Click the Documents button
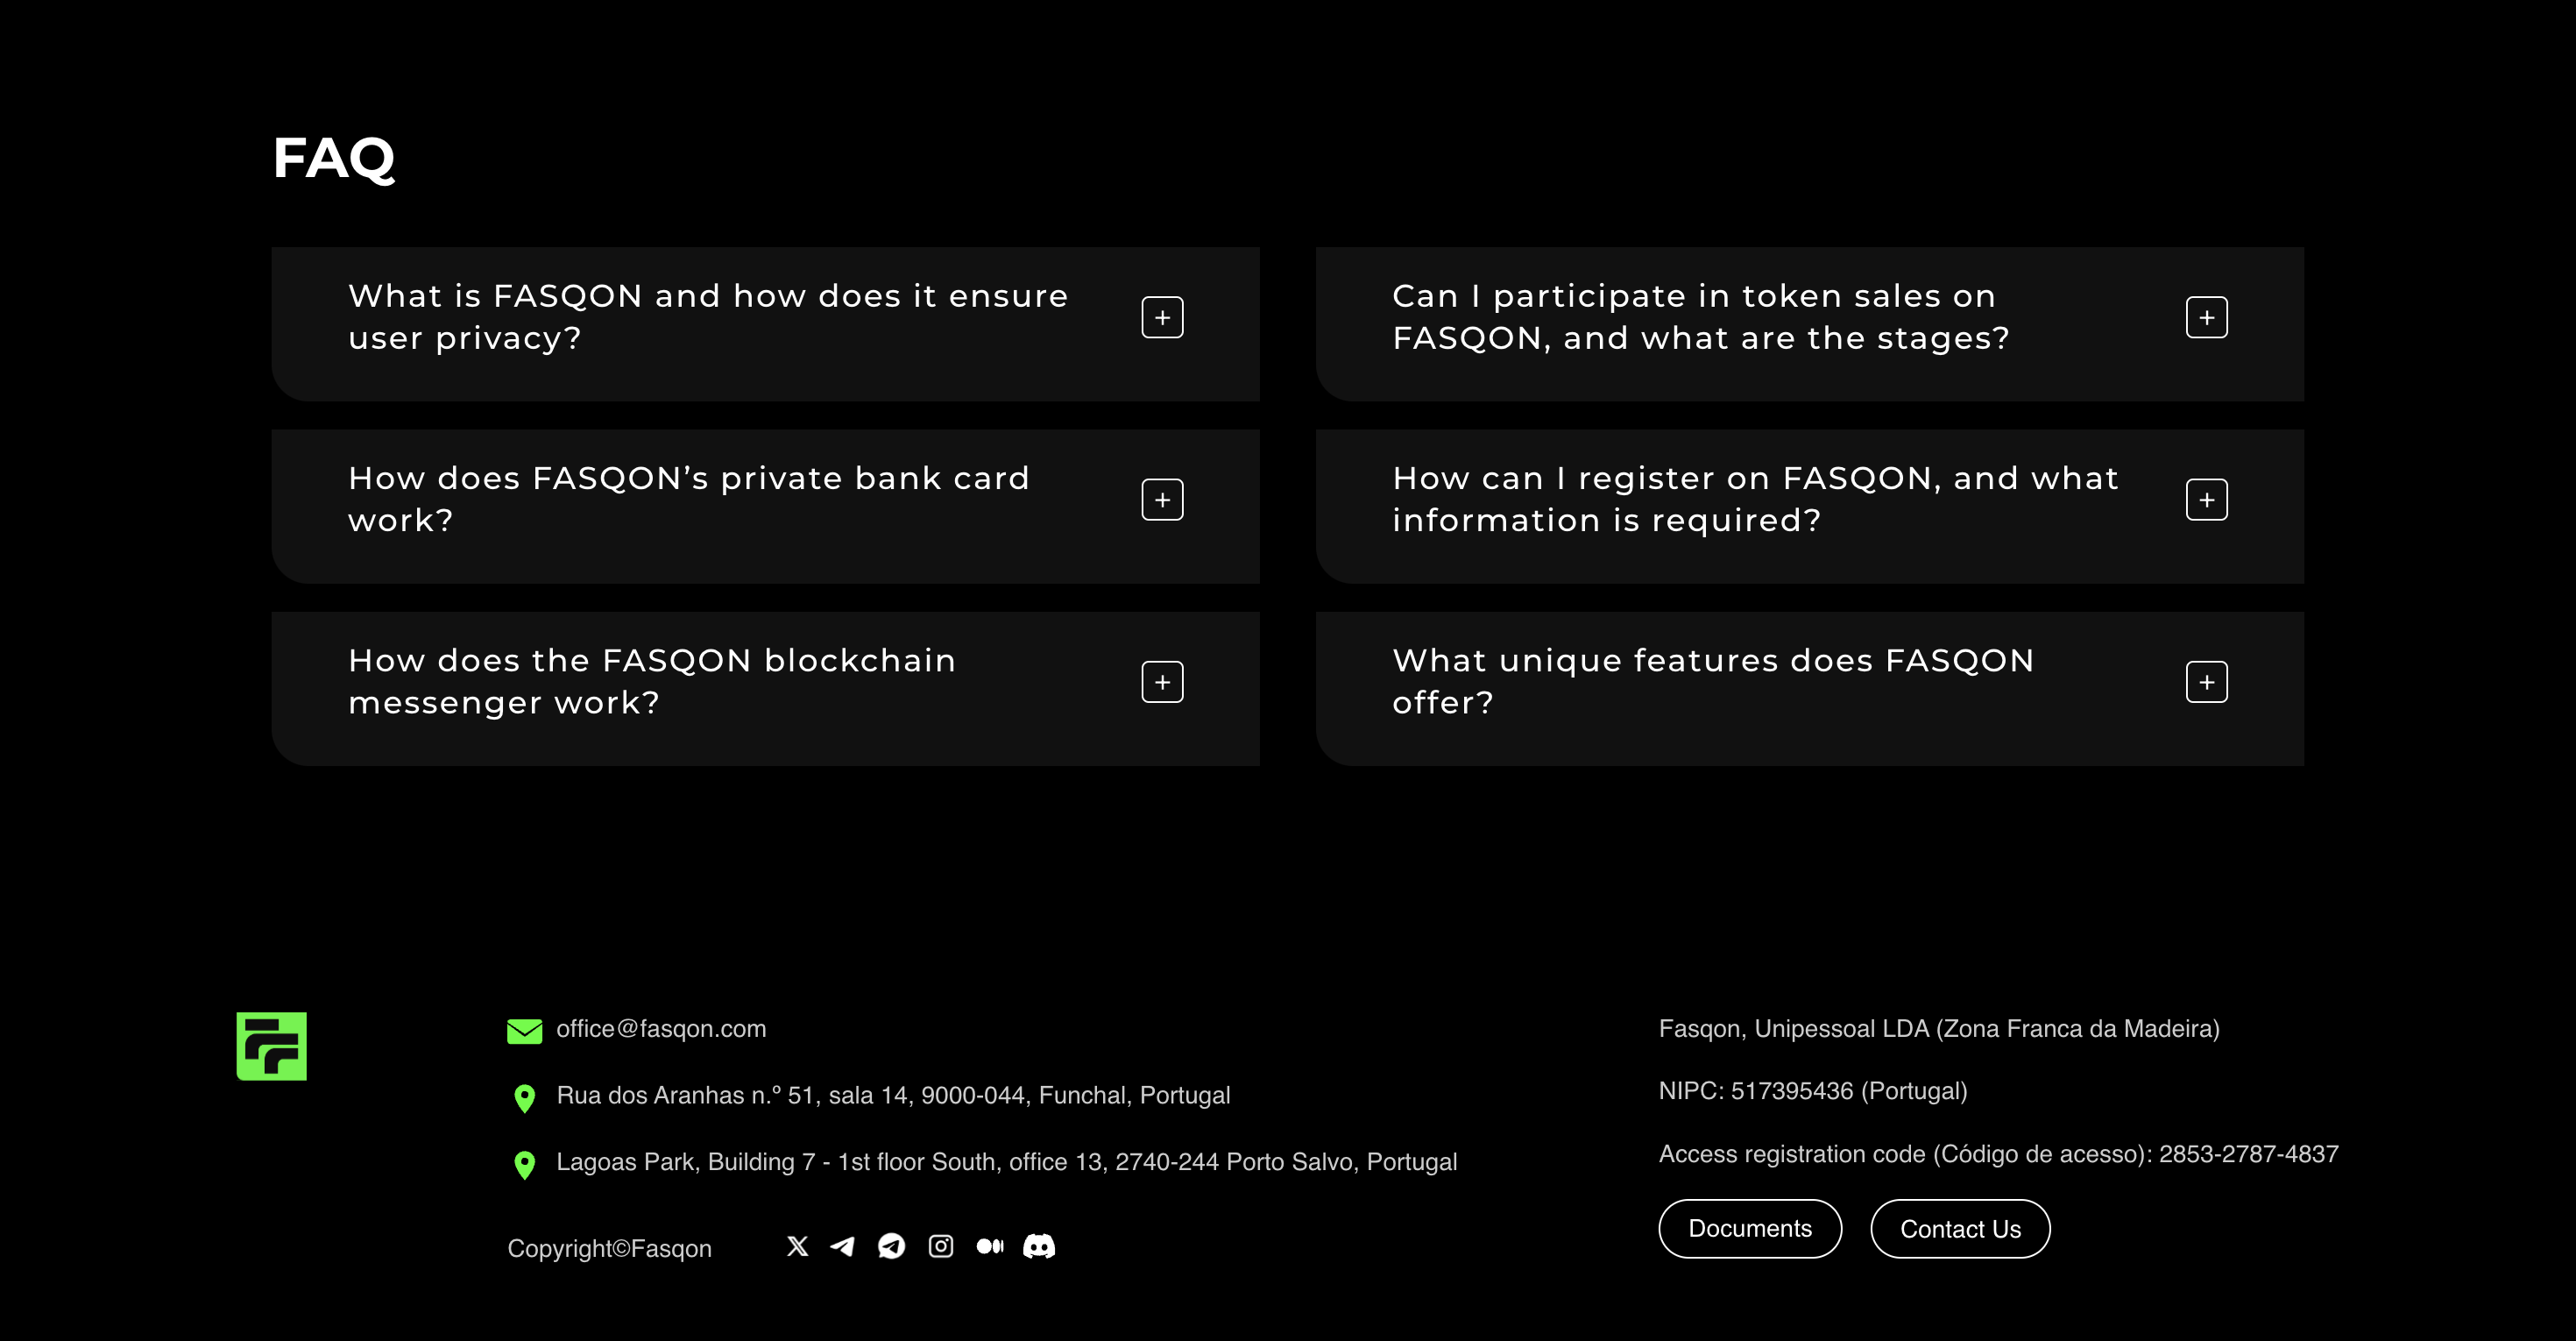 tap(1750, 1229)
